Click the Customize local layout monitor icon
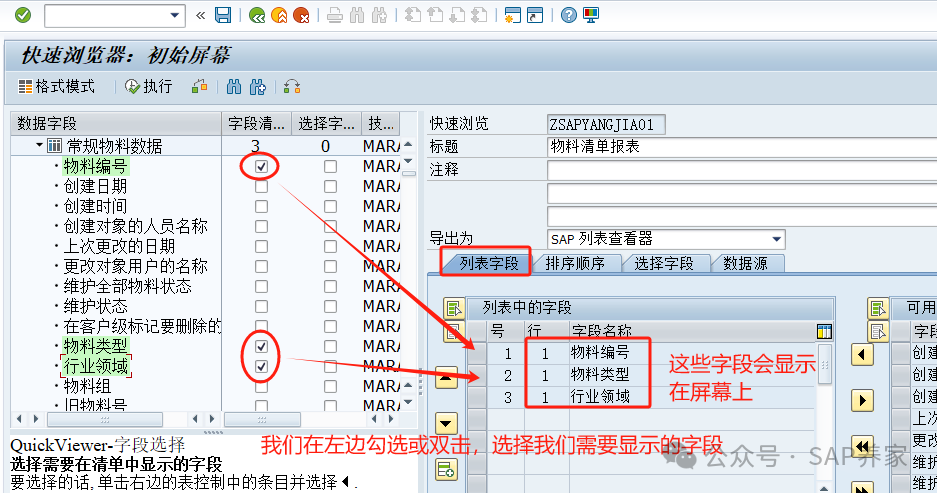The width and height of the screenshot is (937, 493). point(591,15)
